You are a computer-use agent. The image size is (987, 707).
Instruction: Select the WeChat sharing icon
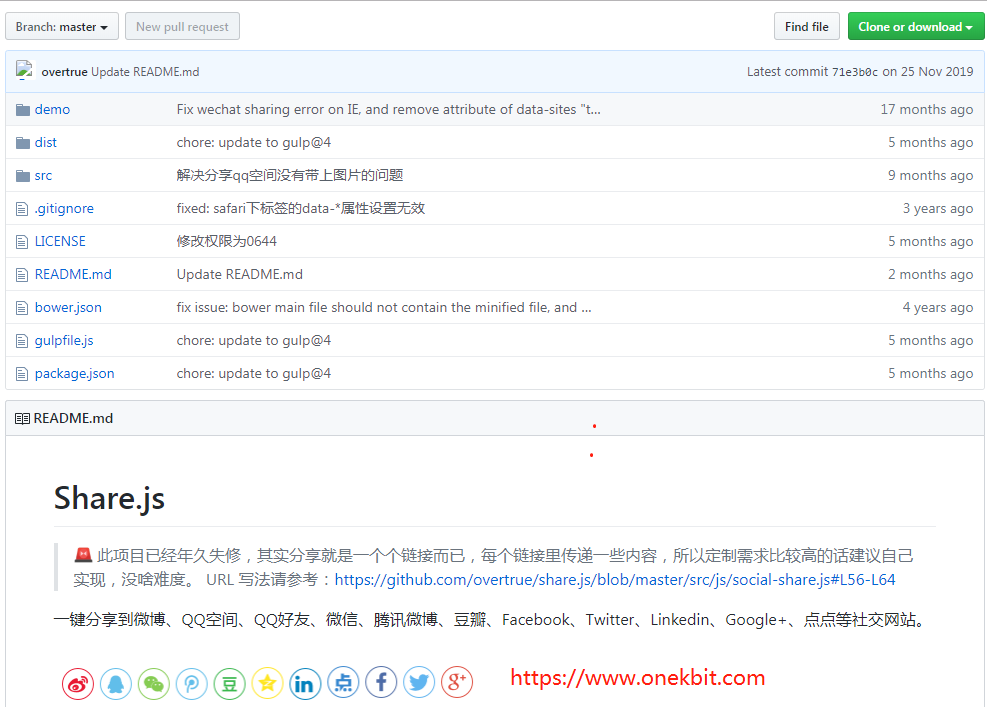click(x=153, y=683)
